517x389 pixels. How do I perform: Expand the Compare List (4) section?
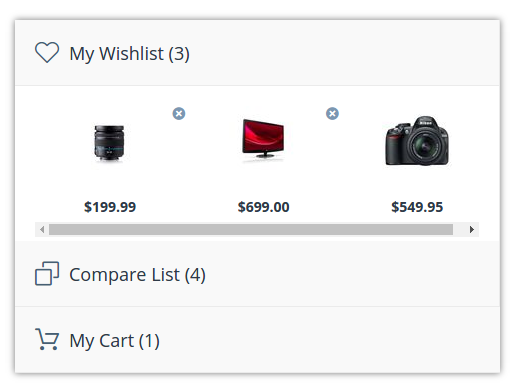tap(257, 274)
